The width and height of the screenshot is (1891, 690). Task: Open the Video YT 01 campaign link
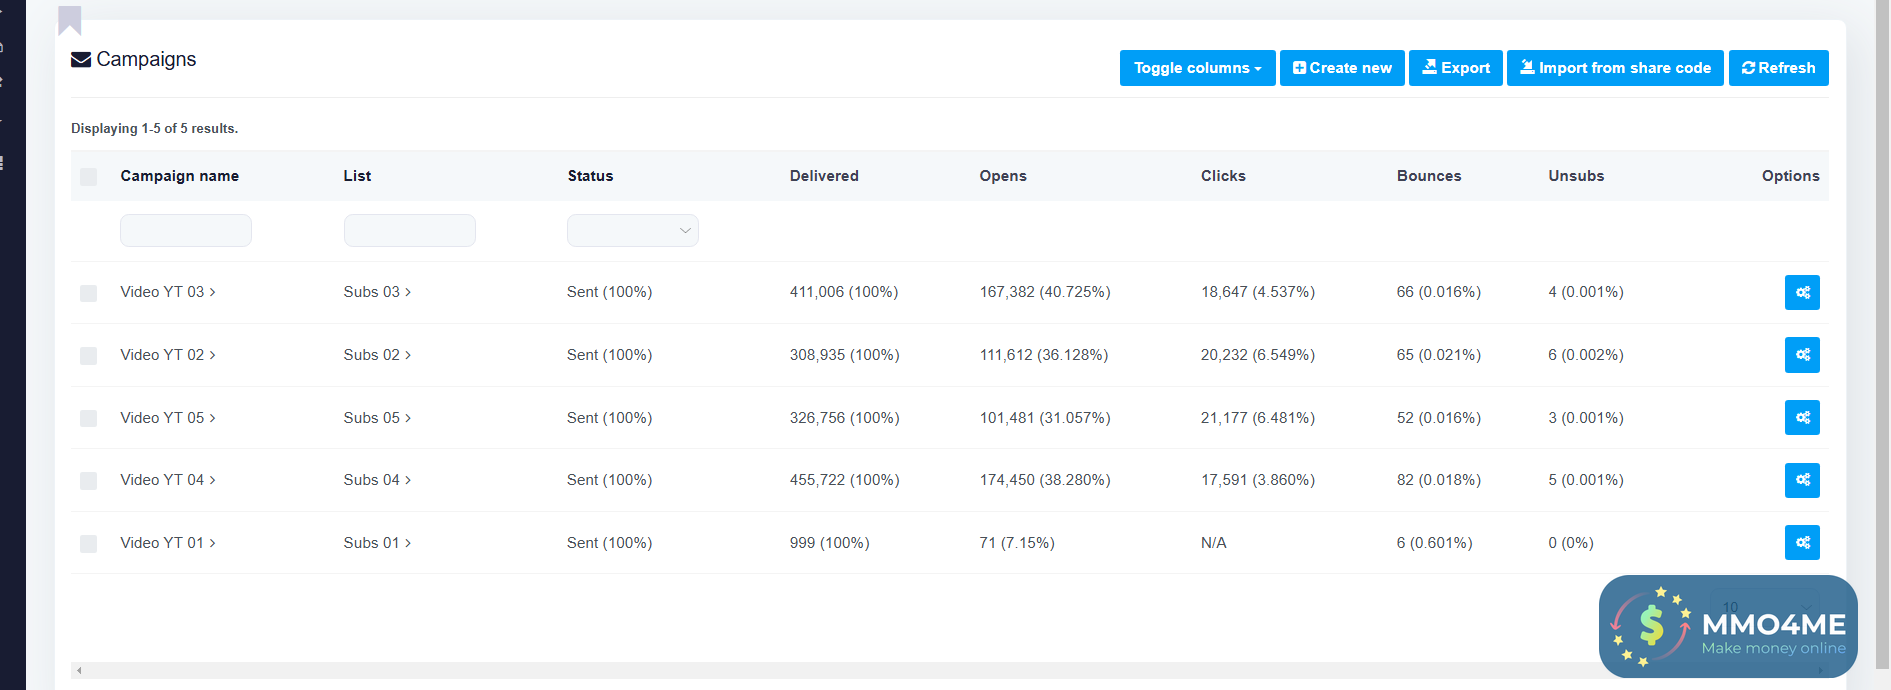coord(168,543)
